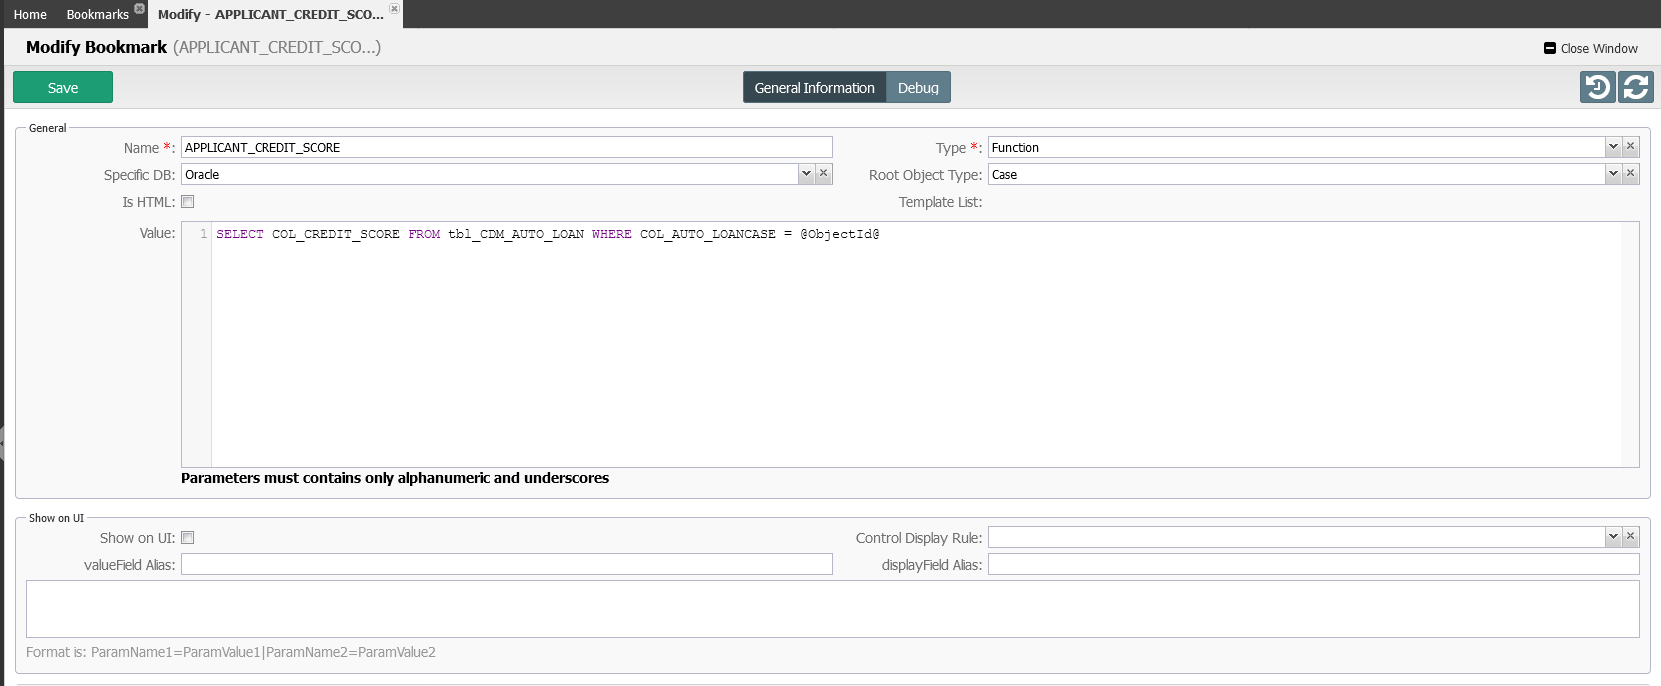Expand the Control Display Rule dropdown

[x=1612, y=537]
